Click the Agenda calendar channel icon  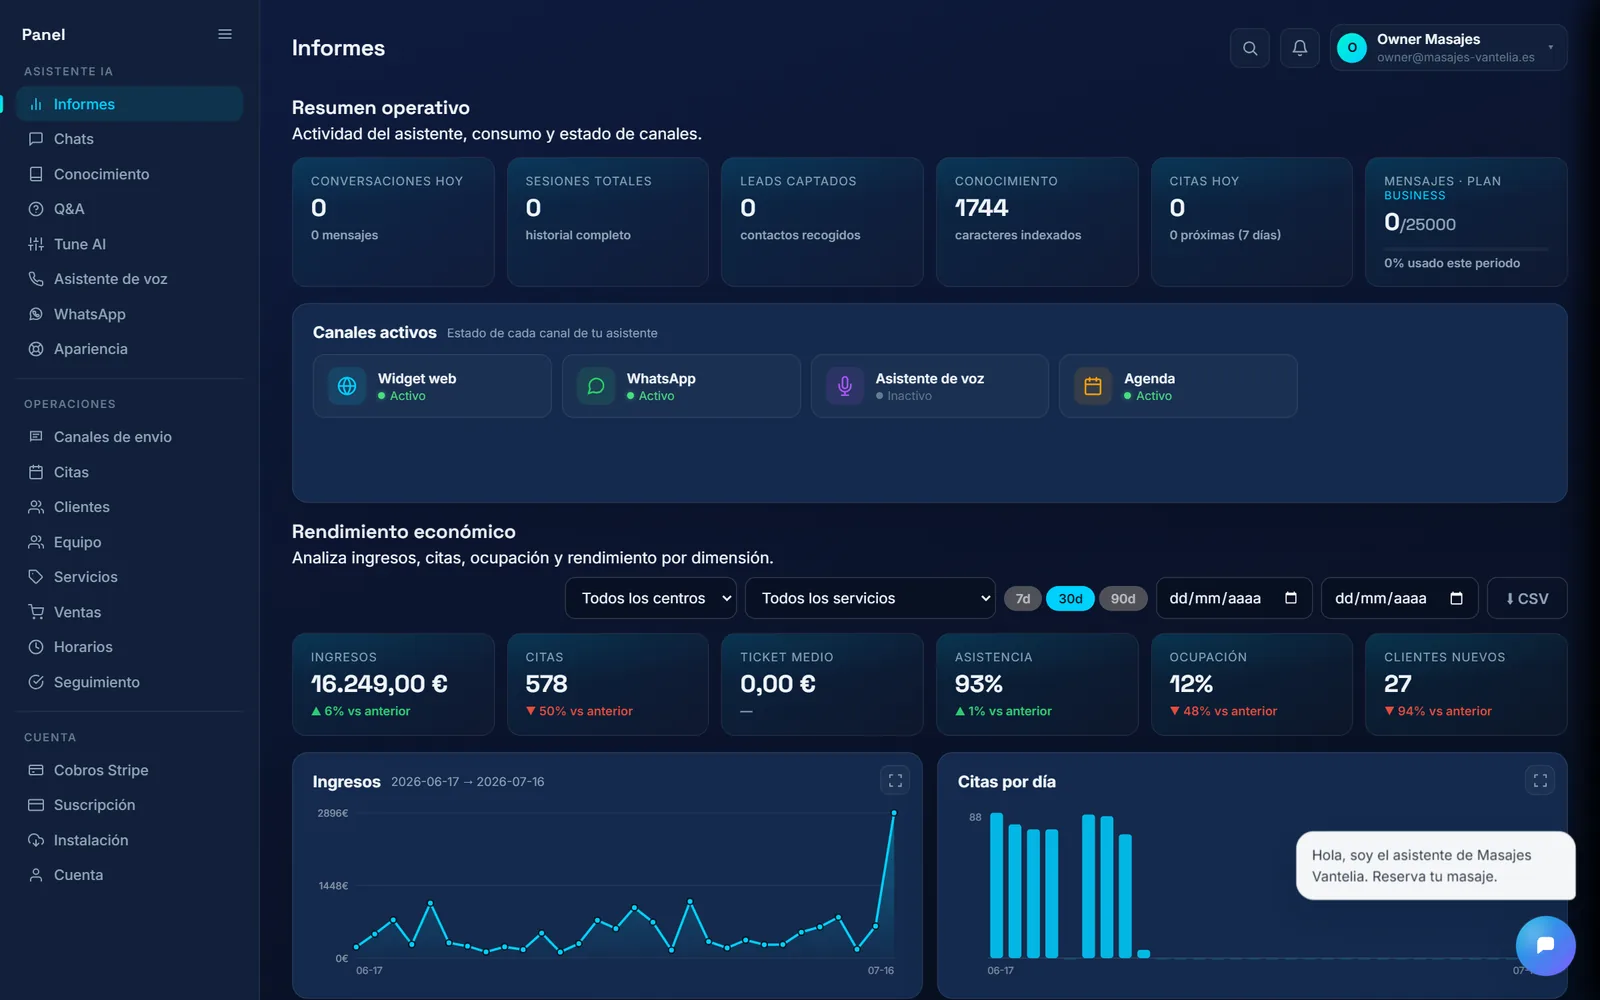pos(1093,386)
